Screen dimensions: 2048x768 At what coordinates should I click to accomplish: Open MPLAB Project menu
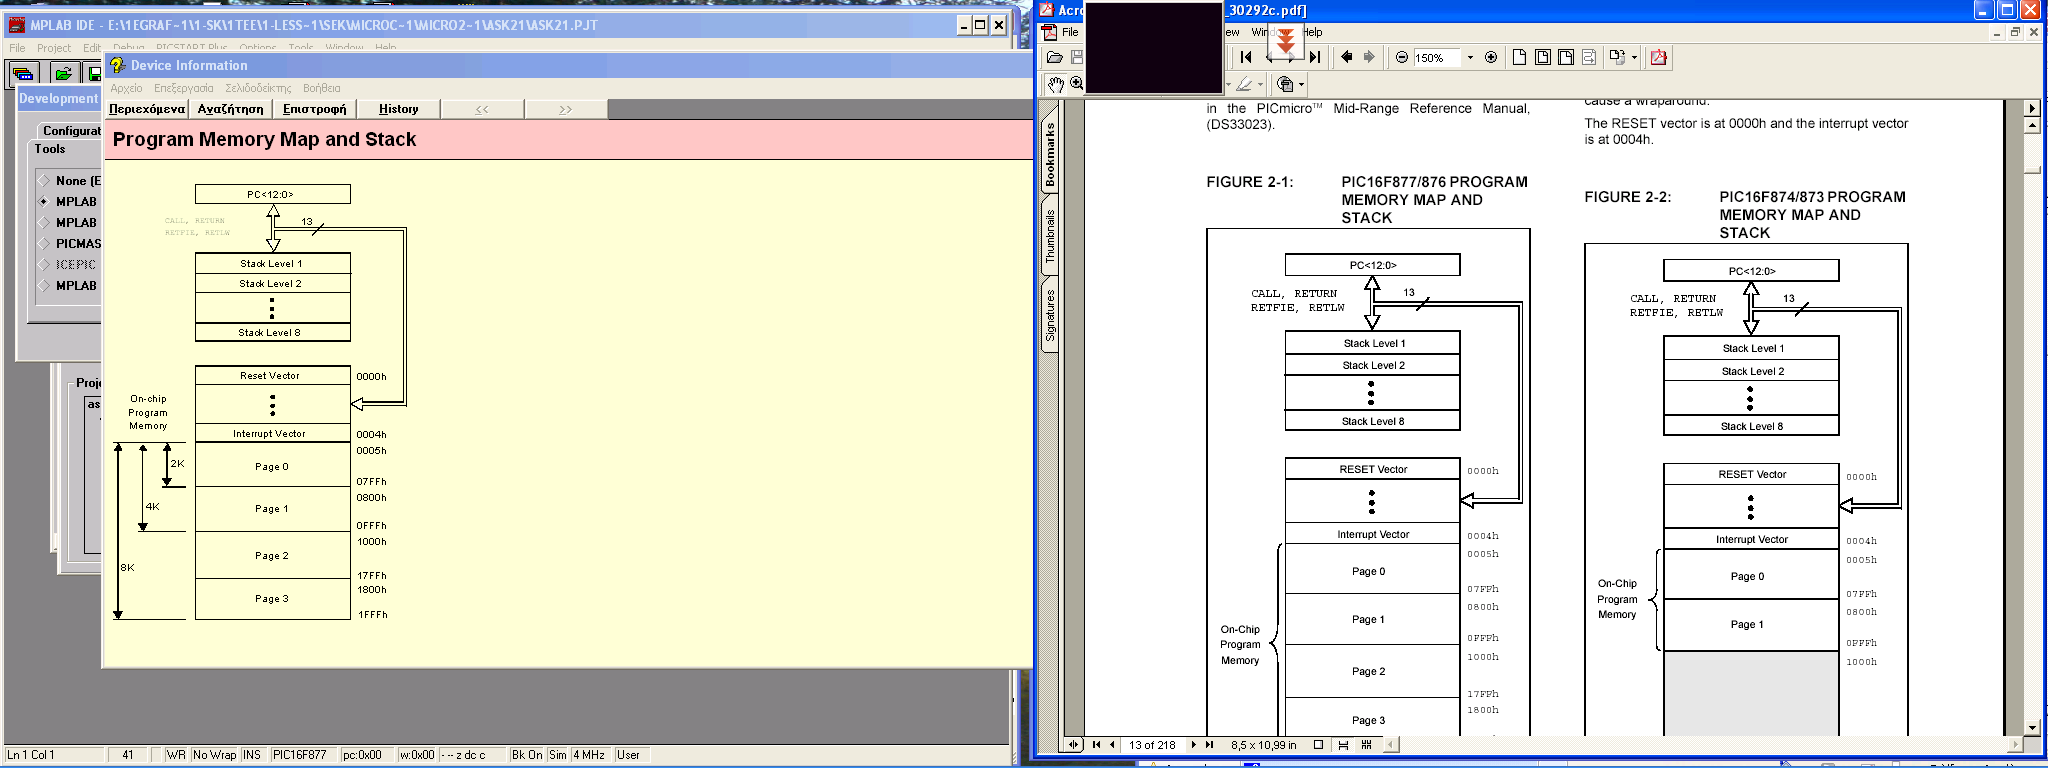(x=54, y=48)
